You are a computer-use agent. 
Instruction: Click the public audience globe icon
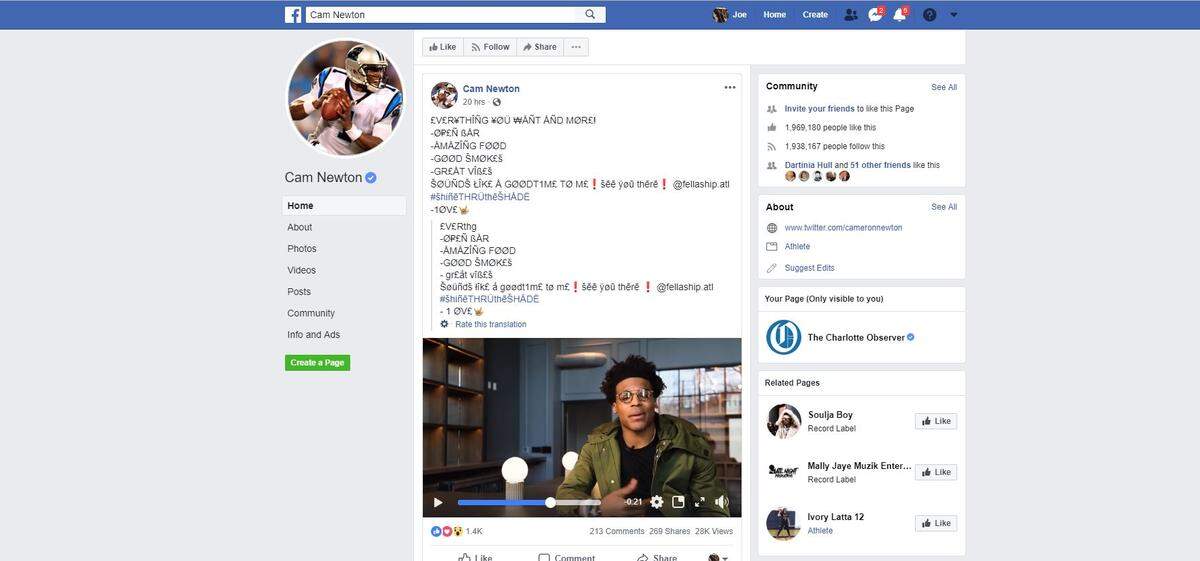pos(496,102)
